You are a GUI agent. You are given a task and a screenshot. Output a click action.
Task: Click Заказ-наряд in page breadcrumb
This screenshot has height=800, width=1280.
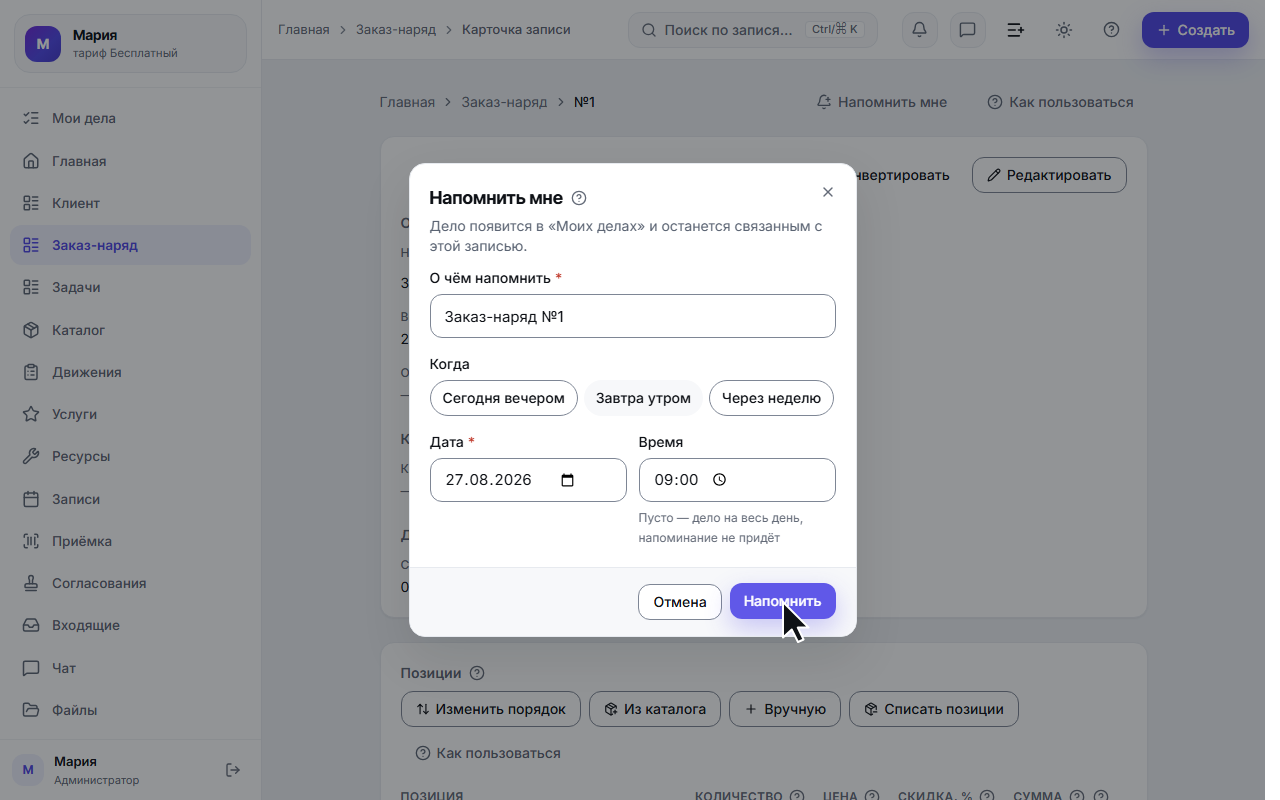[504, 102]
